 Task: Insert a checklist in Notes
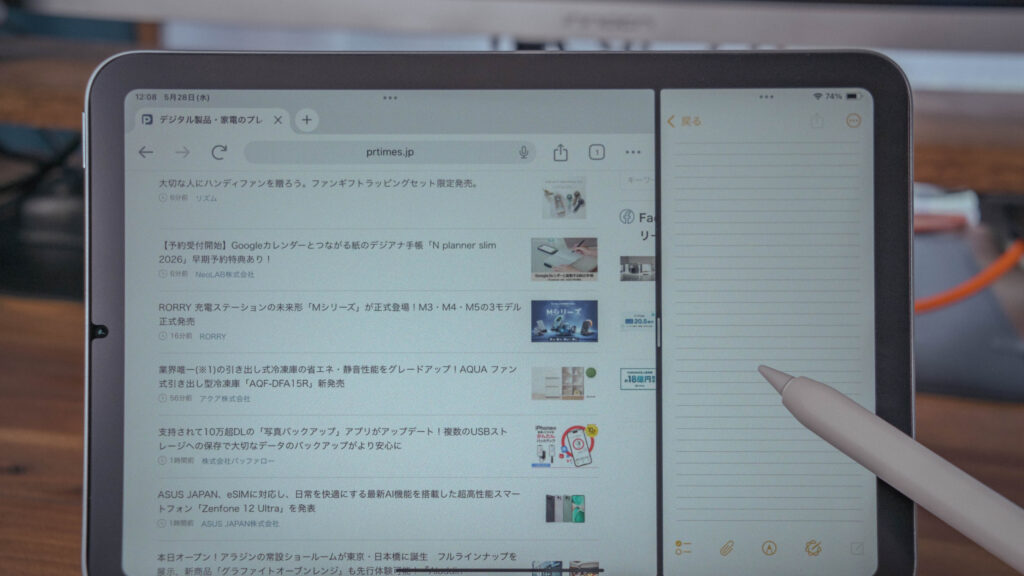(x=684, y=547)
